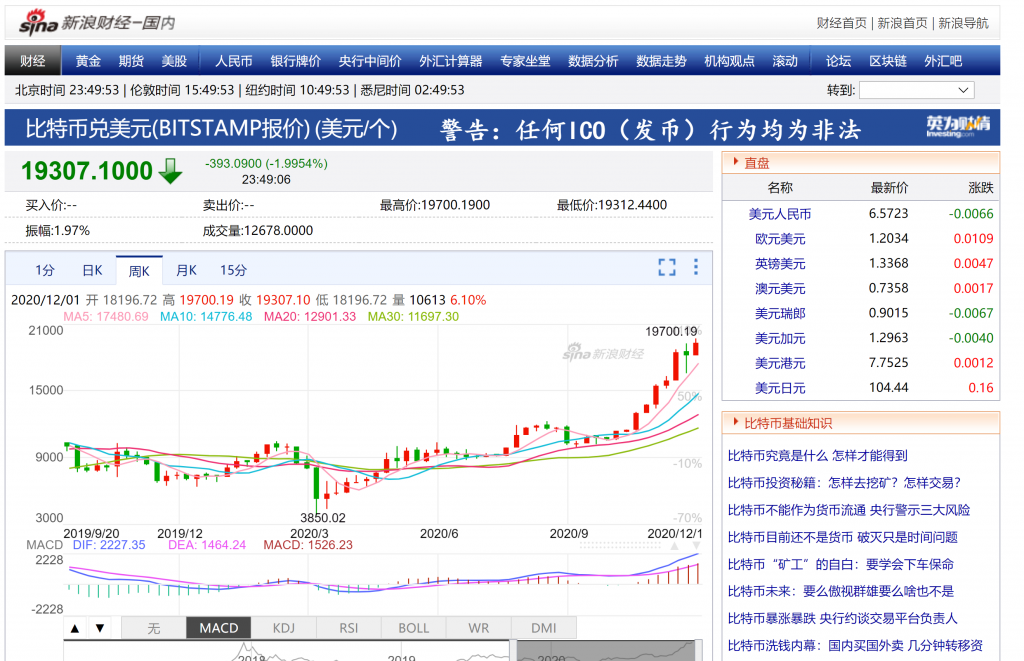This screenshot has width=1024, height=661.
Task: Click the up arrow below the chart
Action: point(75,628)
